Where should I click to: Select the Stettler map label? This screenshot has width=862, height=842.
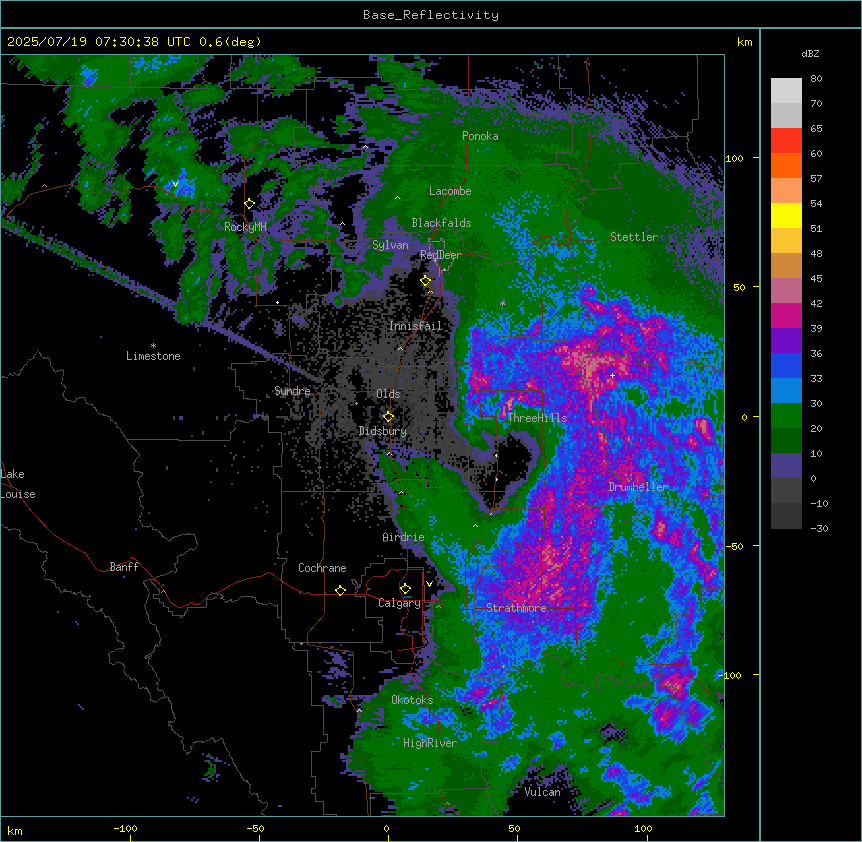click(634, 237)
